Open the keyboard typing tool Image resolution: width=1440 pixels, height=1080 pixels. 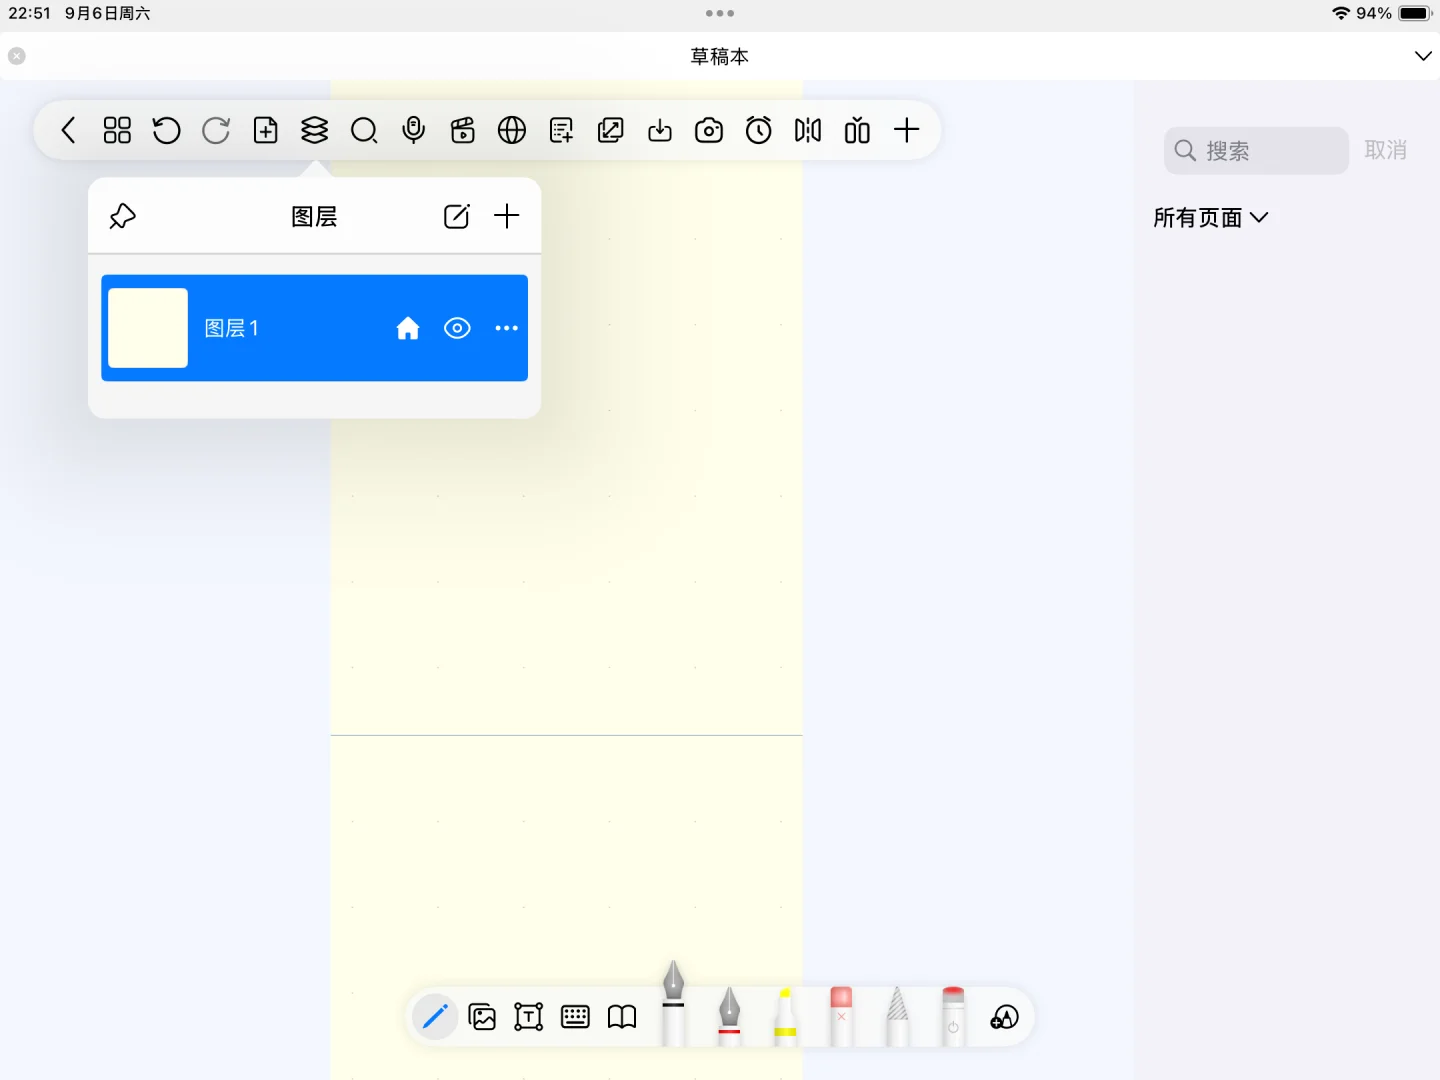point(575,1016)
